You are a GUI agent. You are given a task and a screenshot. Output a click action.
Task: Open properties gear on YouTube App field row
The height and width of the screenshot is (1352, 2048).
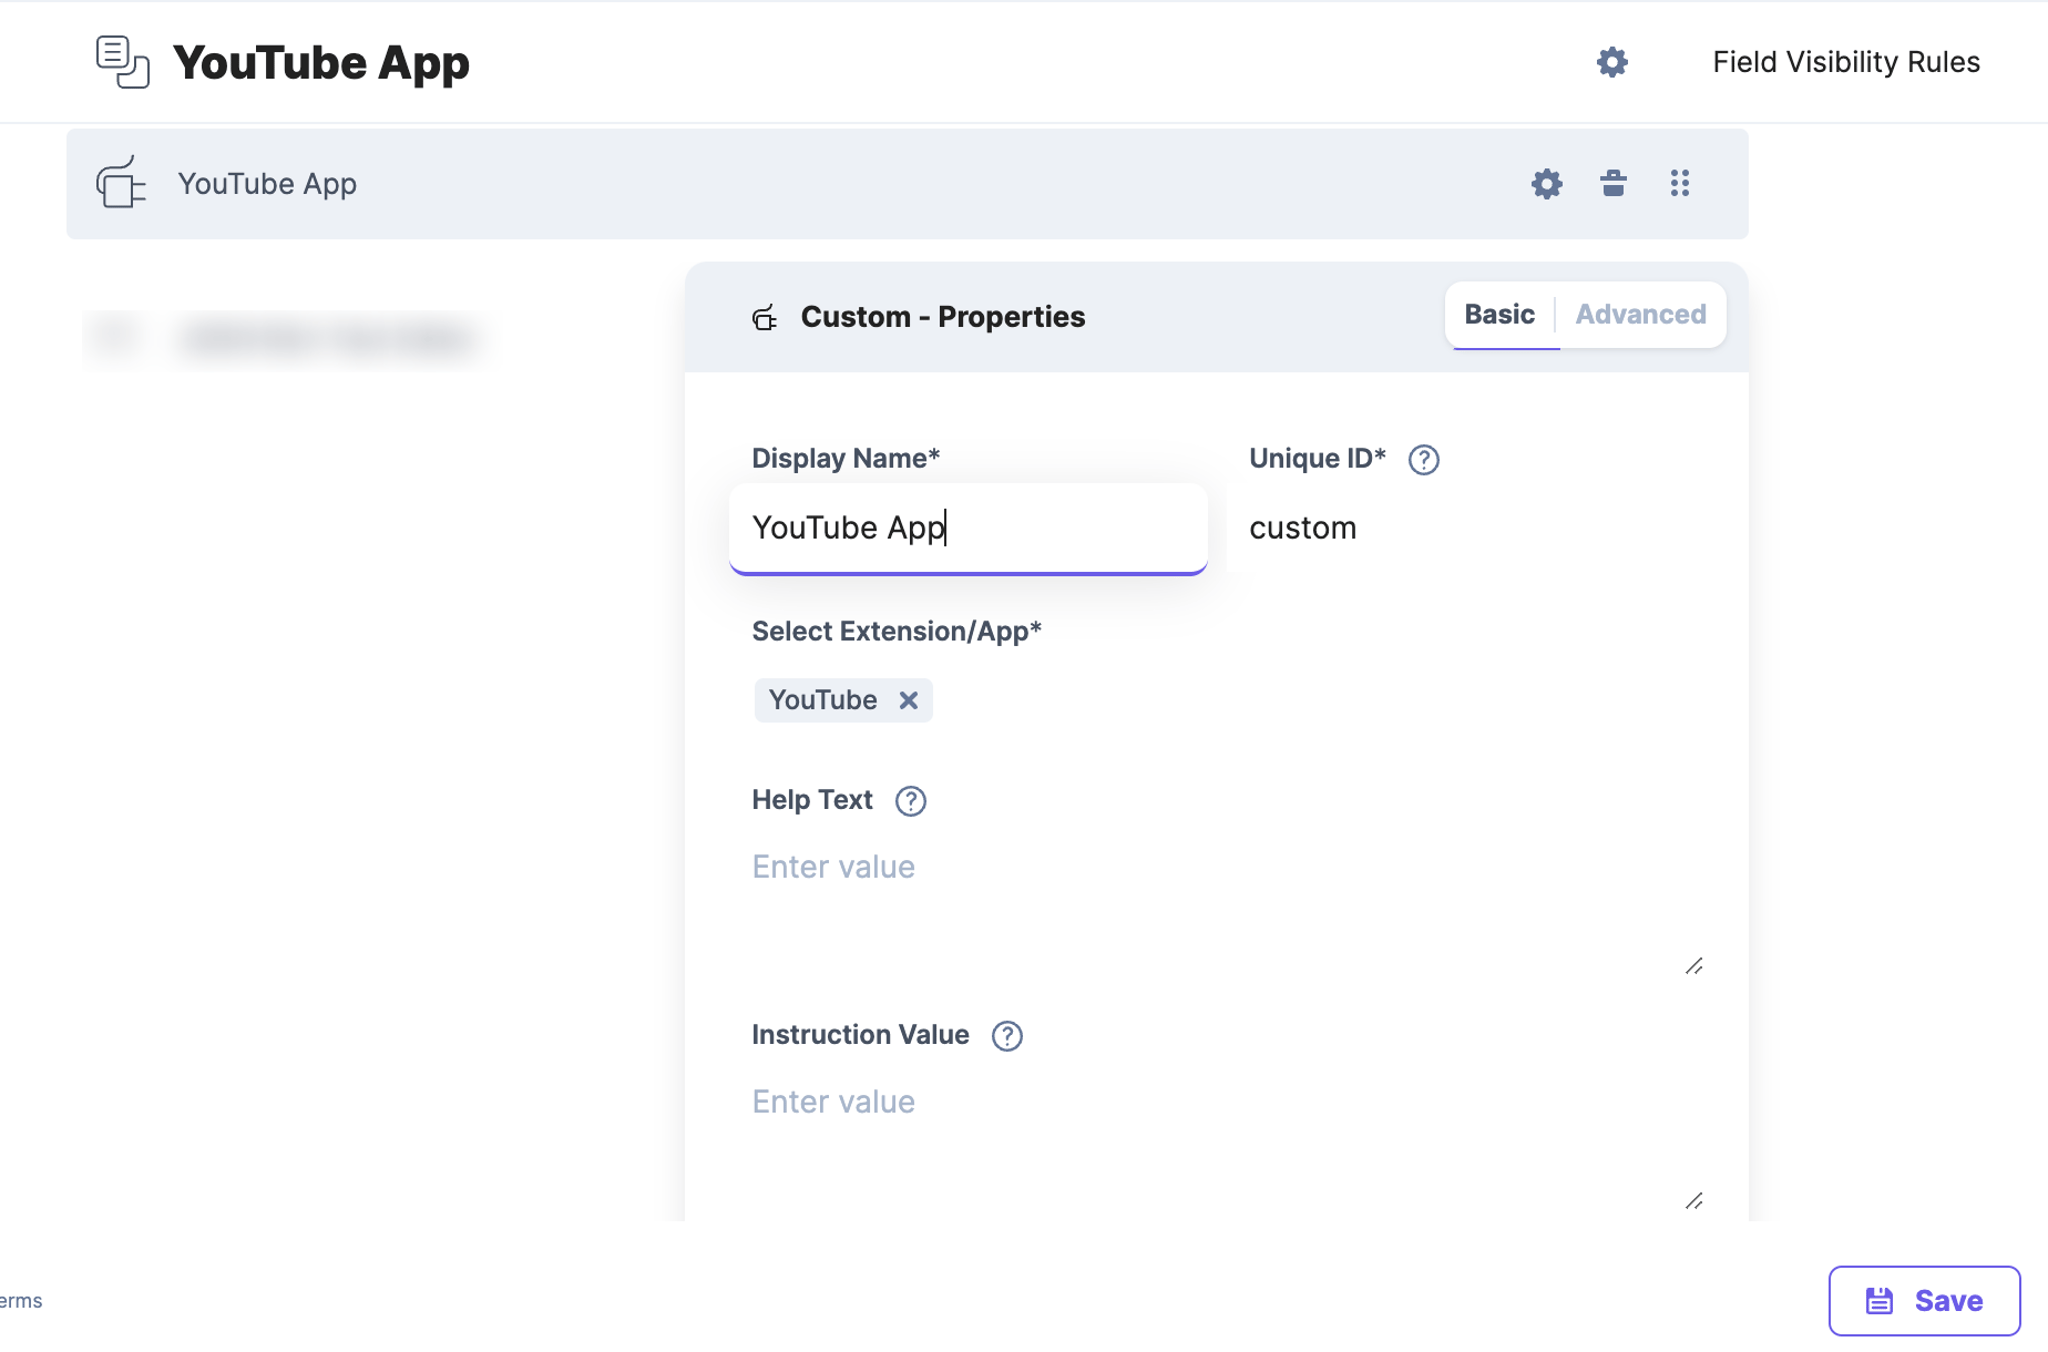click(1546, 184)
